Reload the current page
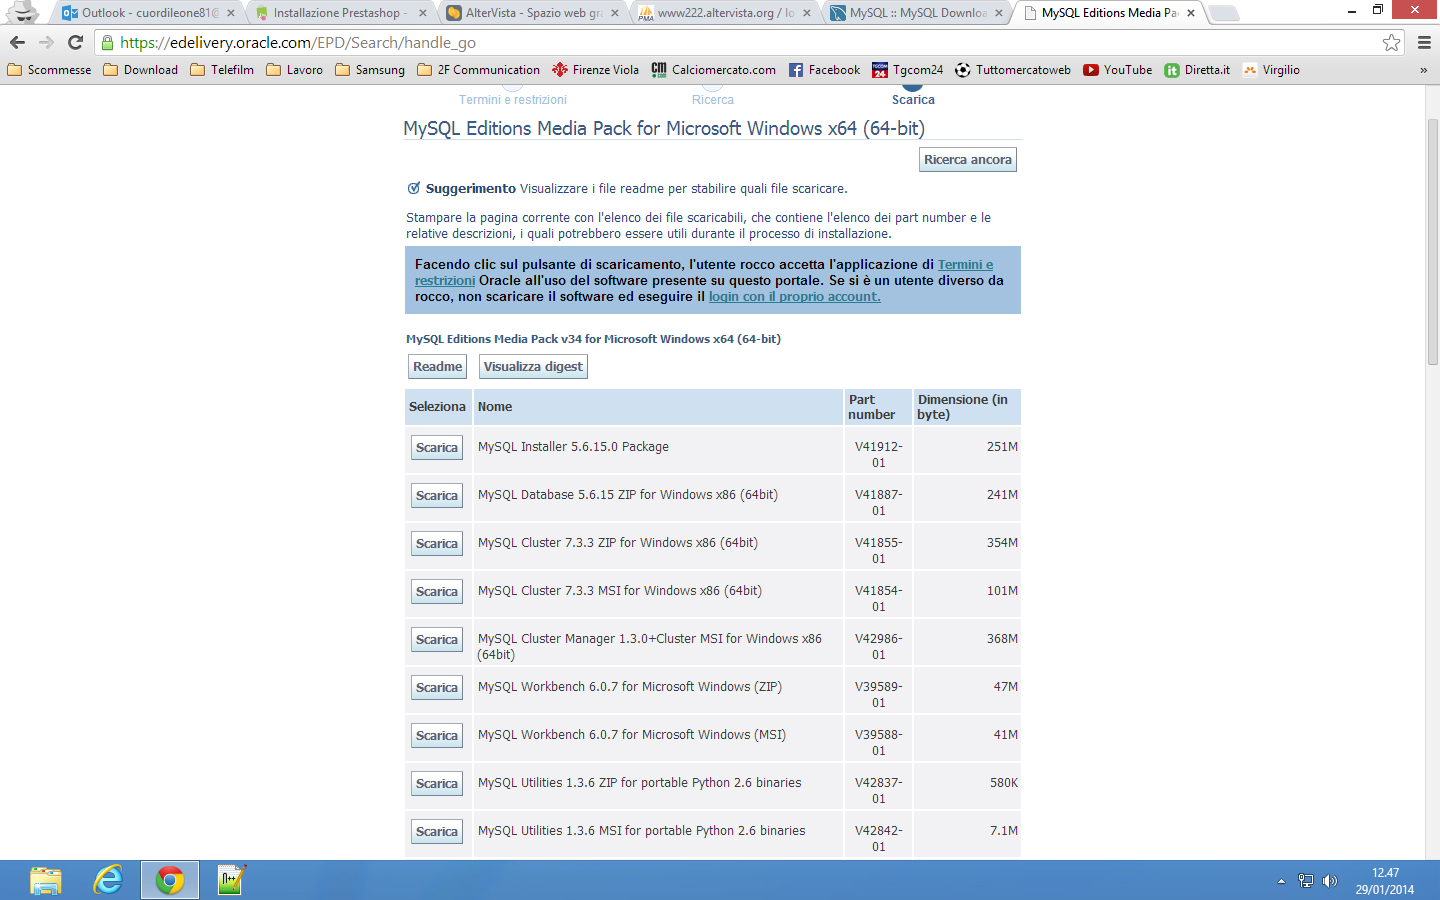This screenshot has height=900, width=1440. coord(75,42)
